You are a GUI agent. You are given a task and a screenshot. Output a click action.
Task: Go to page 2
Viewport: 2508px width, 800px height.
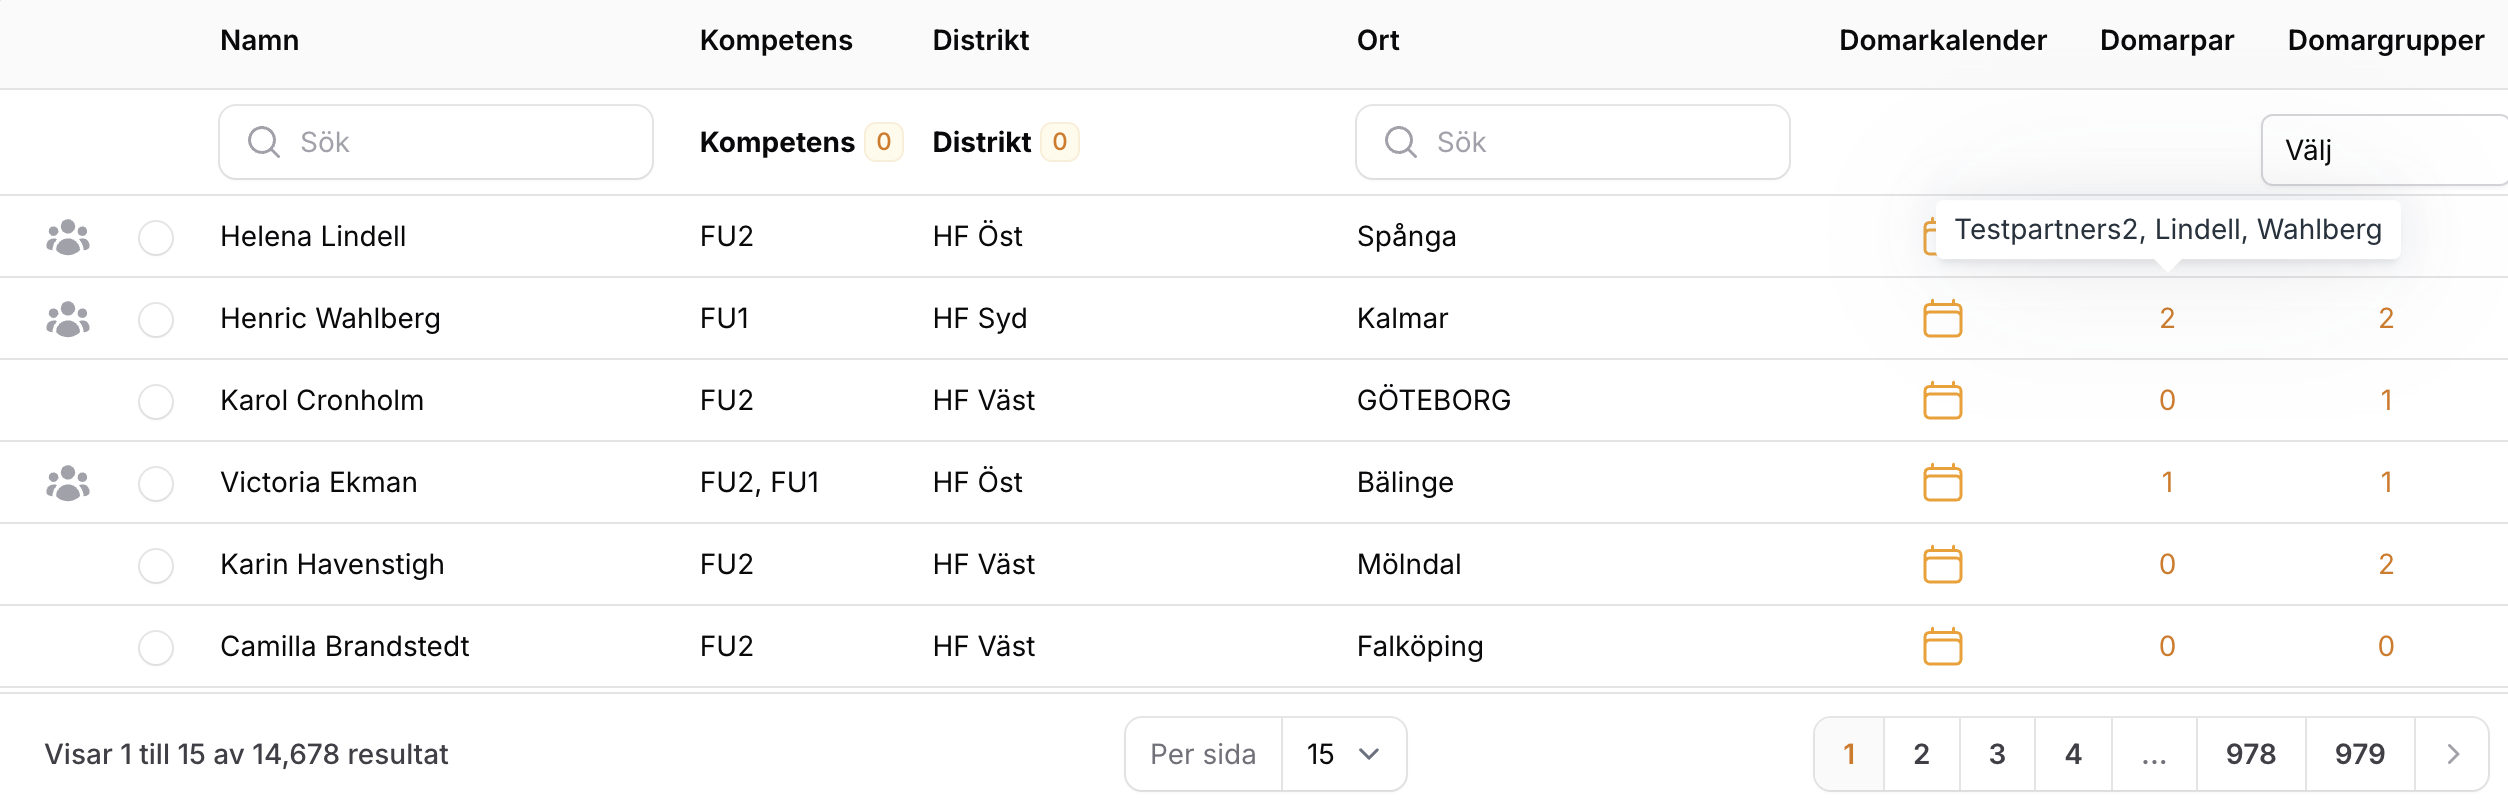[1921, 754]
